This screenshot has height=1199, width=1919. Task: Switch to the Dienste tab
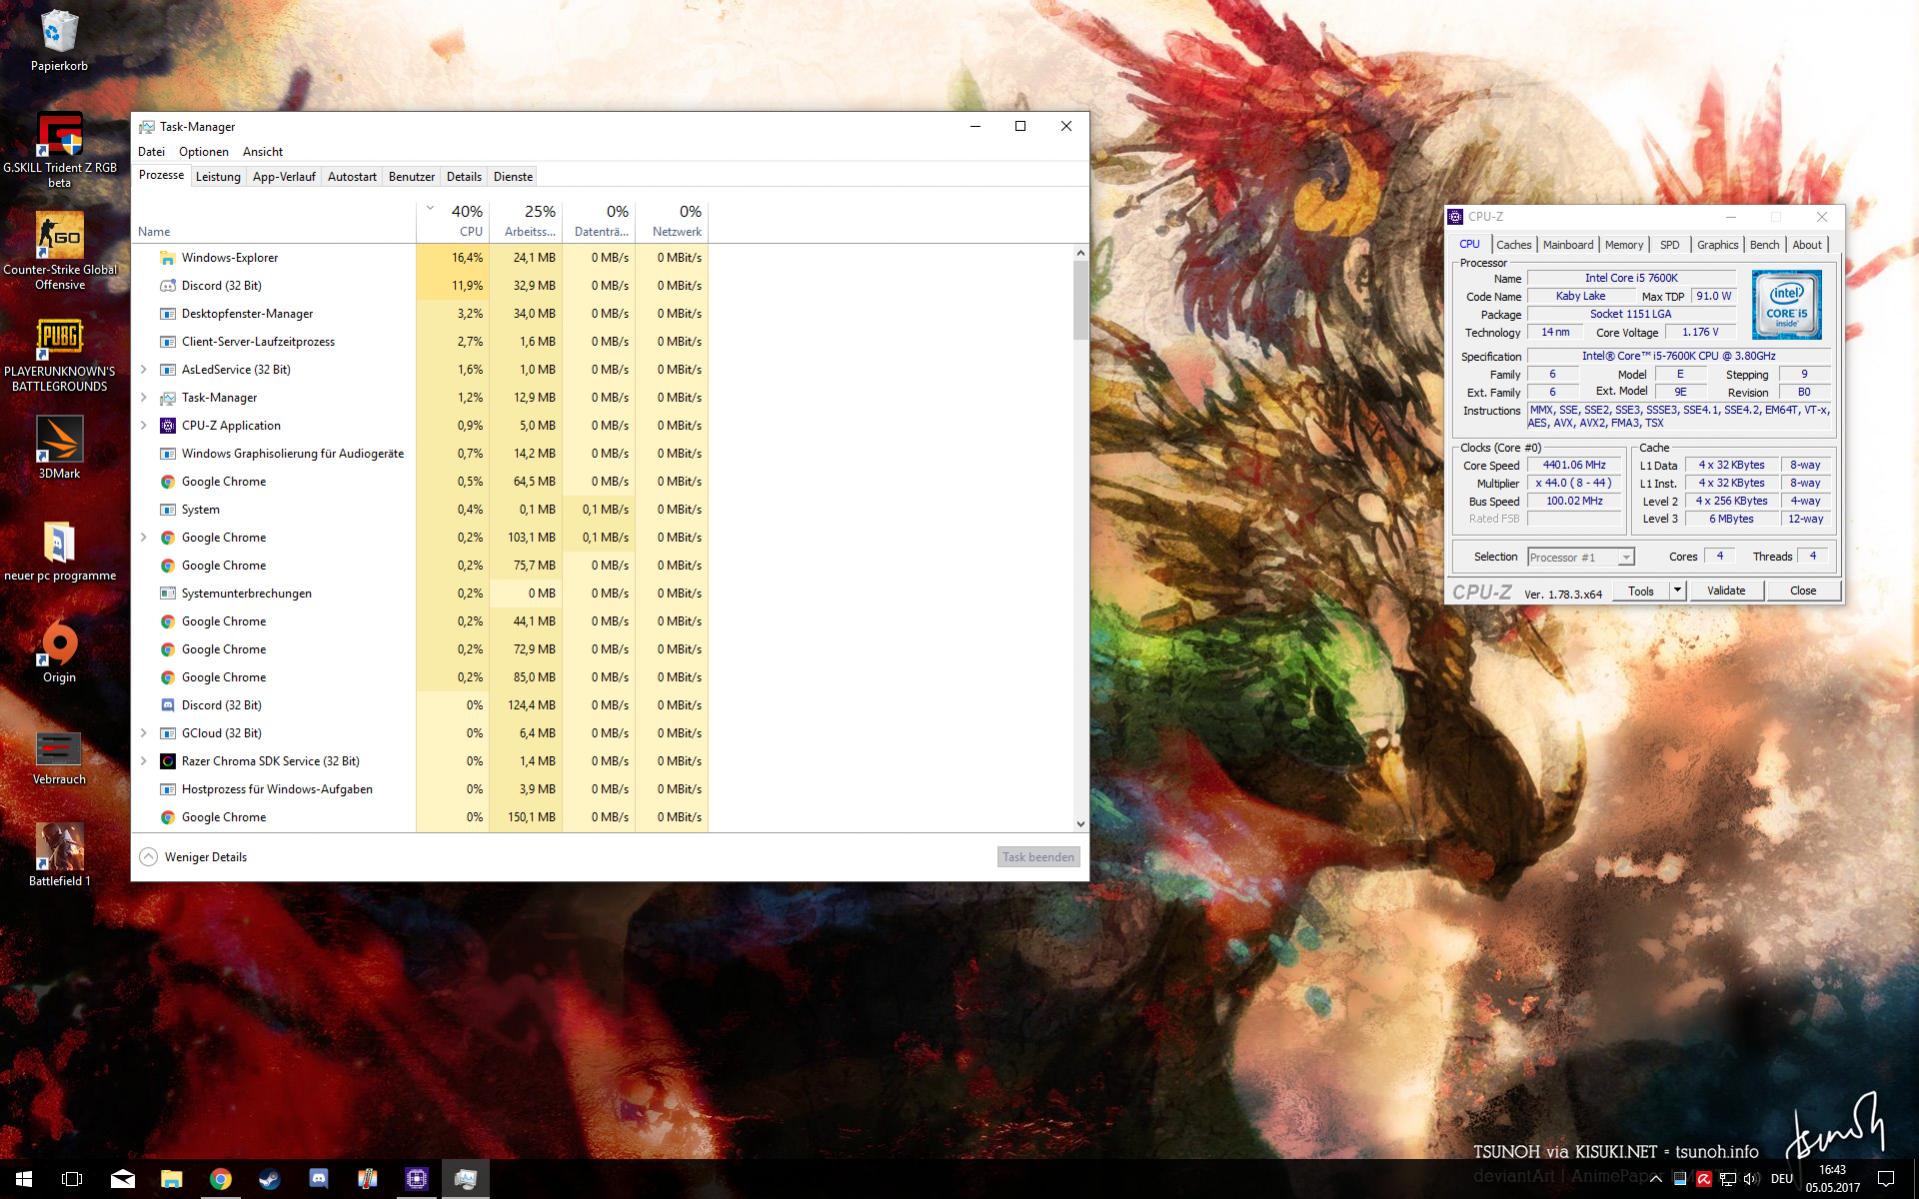[513, 177]
